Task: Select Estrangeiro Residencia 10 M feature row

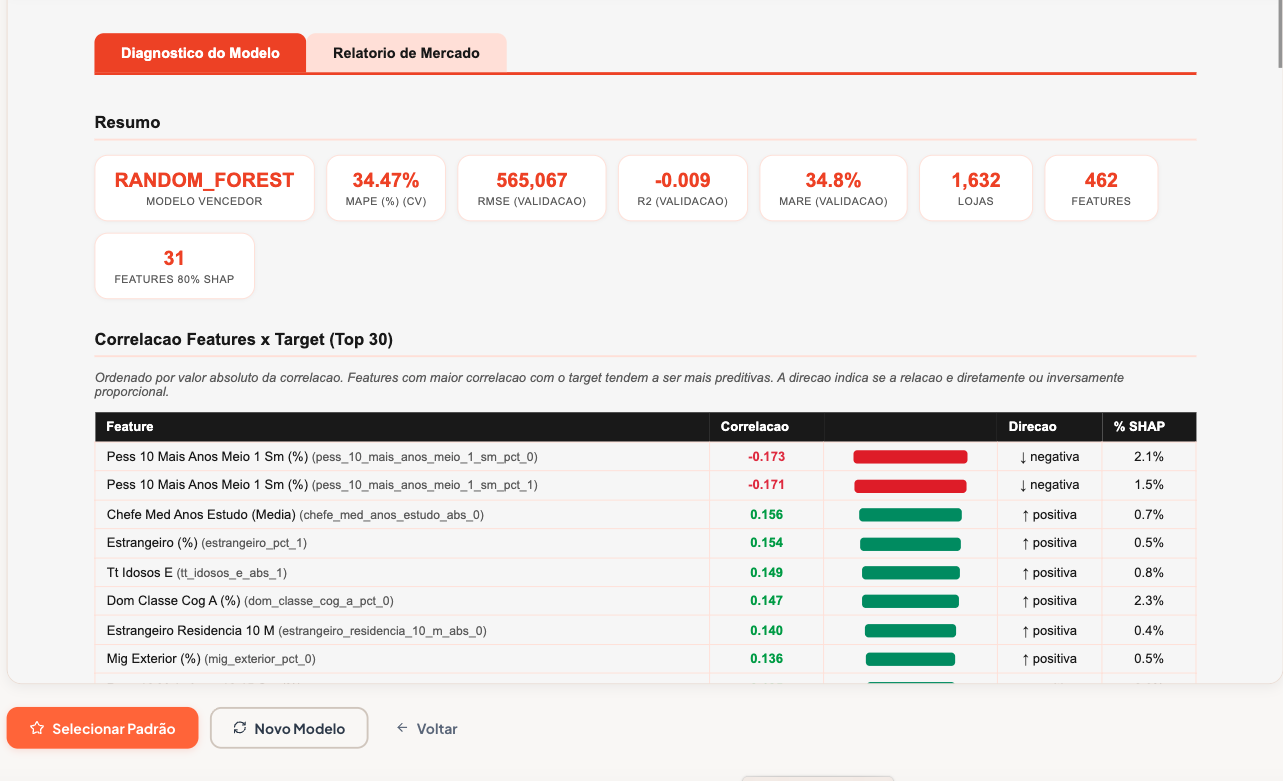Action: tap(645, 631)
